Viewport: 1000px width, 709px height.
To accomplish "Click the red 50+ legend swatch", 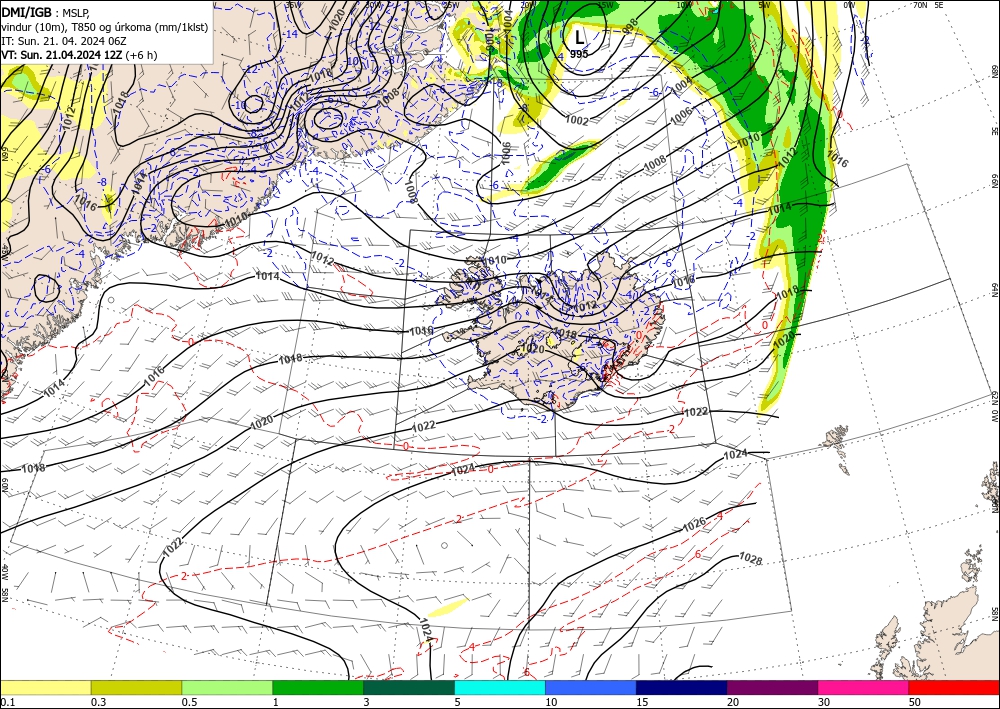I will [954, 687].
